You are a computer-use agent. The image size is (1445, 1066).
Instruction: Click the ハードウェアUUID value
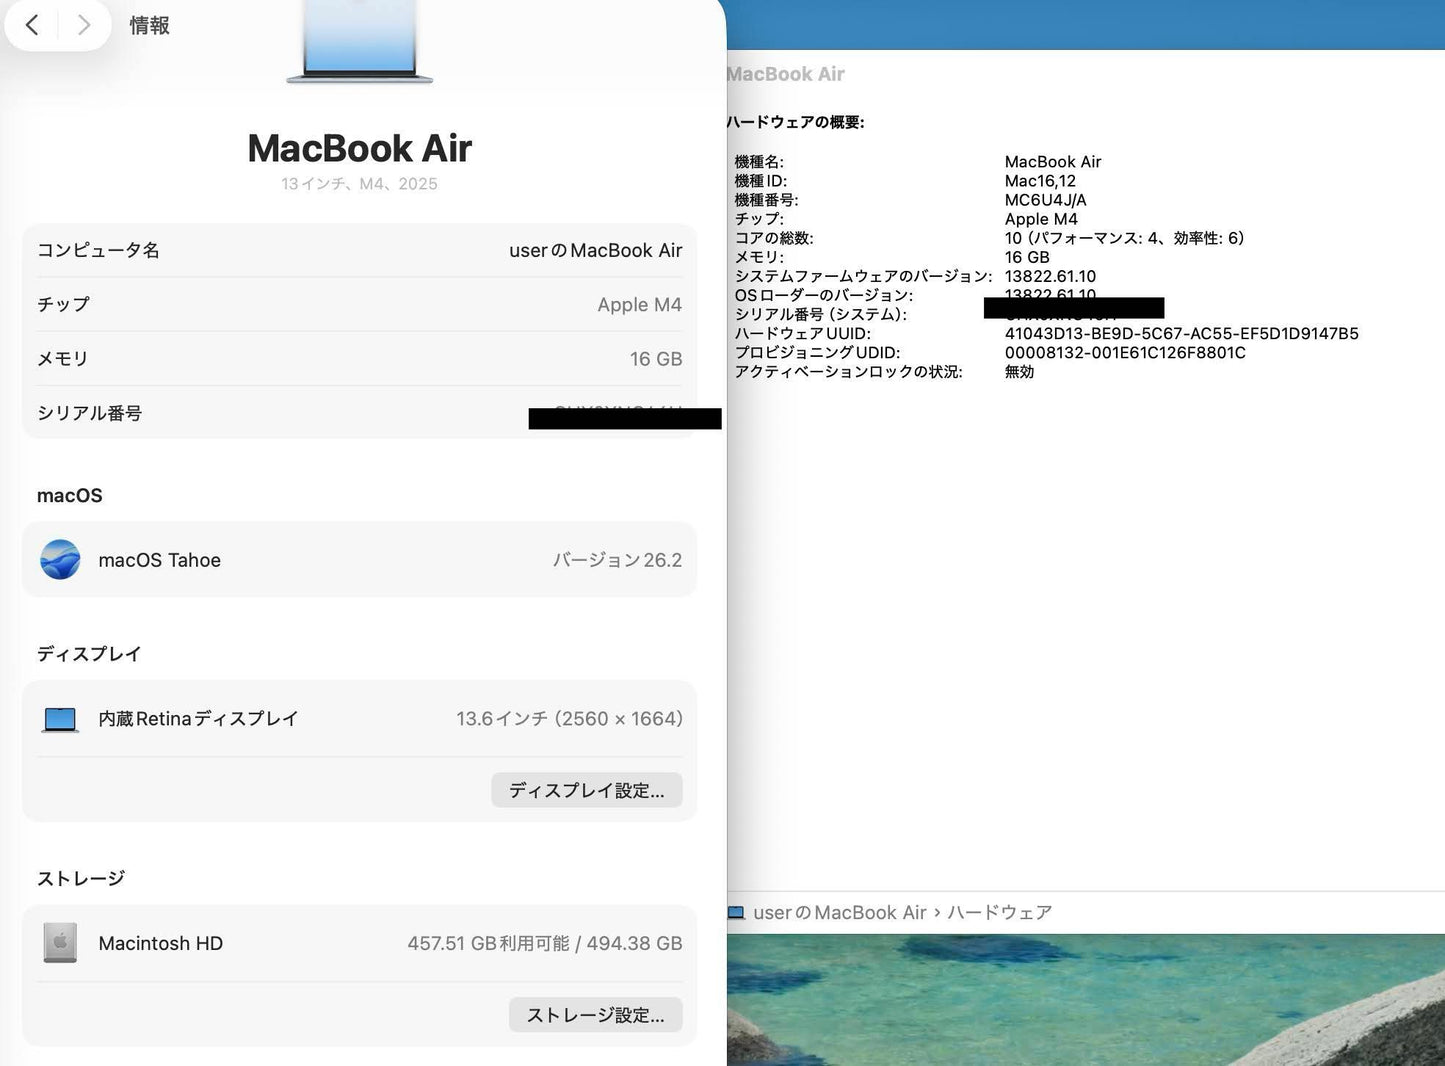click(1182, 333)
